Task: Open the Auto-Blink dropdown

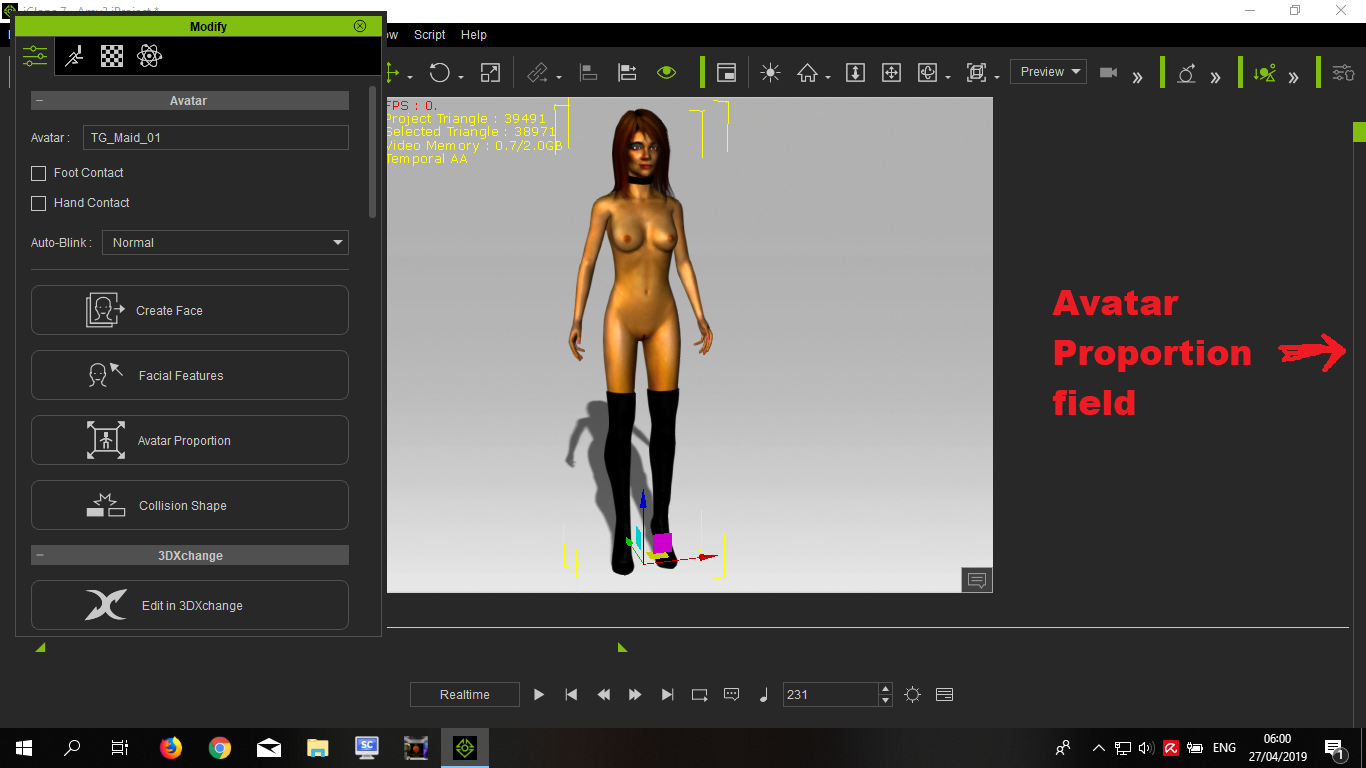Action: pyautogui.click(x=225, y=242)
